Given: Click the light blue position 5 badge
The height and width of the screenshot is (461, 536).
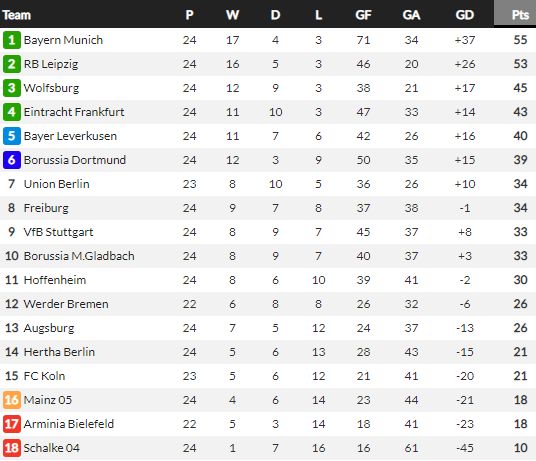Looking at the screenshot, I should [12, 136].
